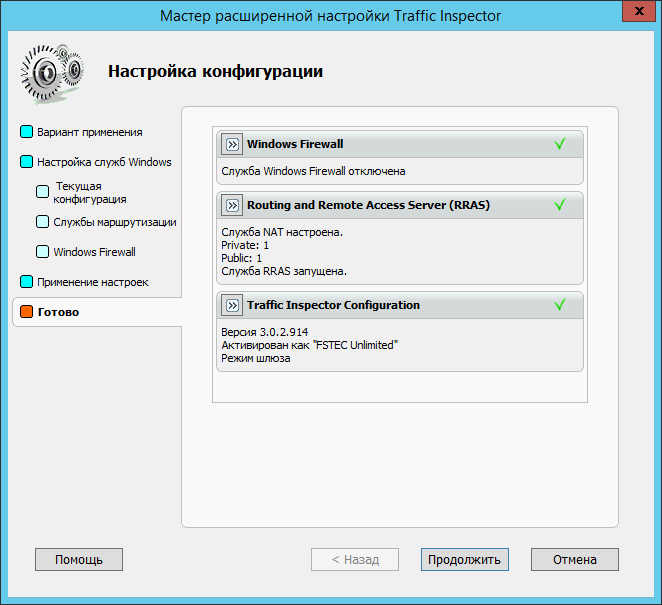This screenshot has height=605, width=662.
Task: Click the marker beside Windows Firewall step
Action: 42,252
